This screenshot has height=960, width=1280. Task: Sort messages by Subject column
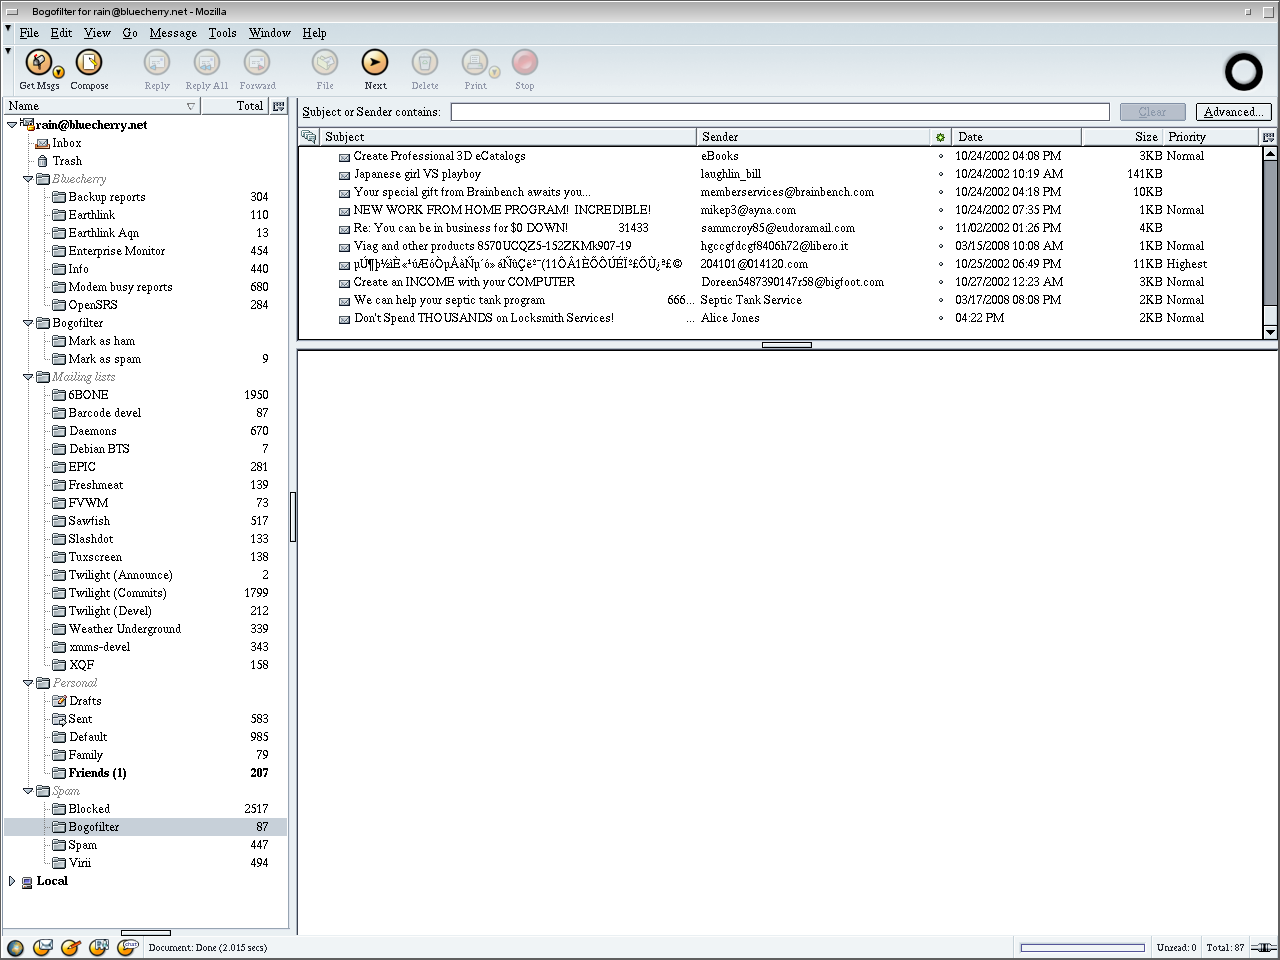508,137
